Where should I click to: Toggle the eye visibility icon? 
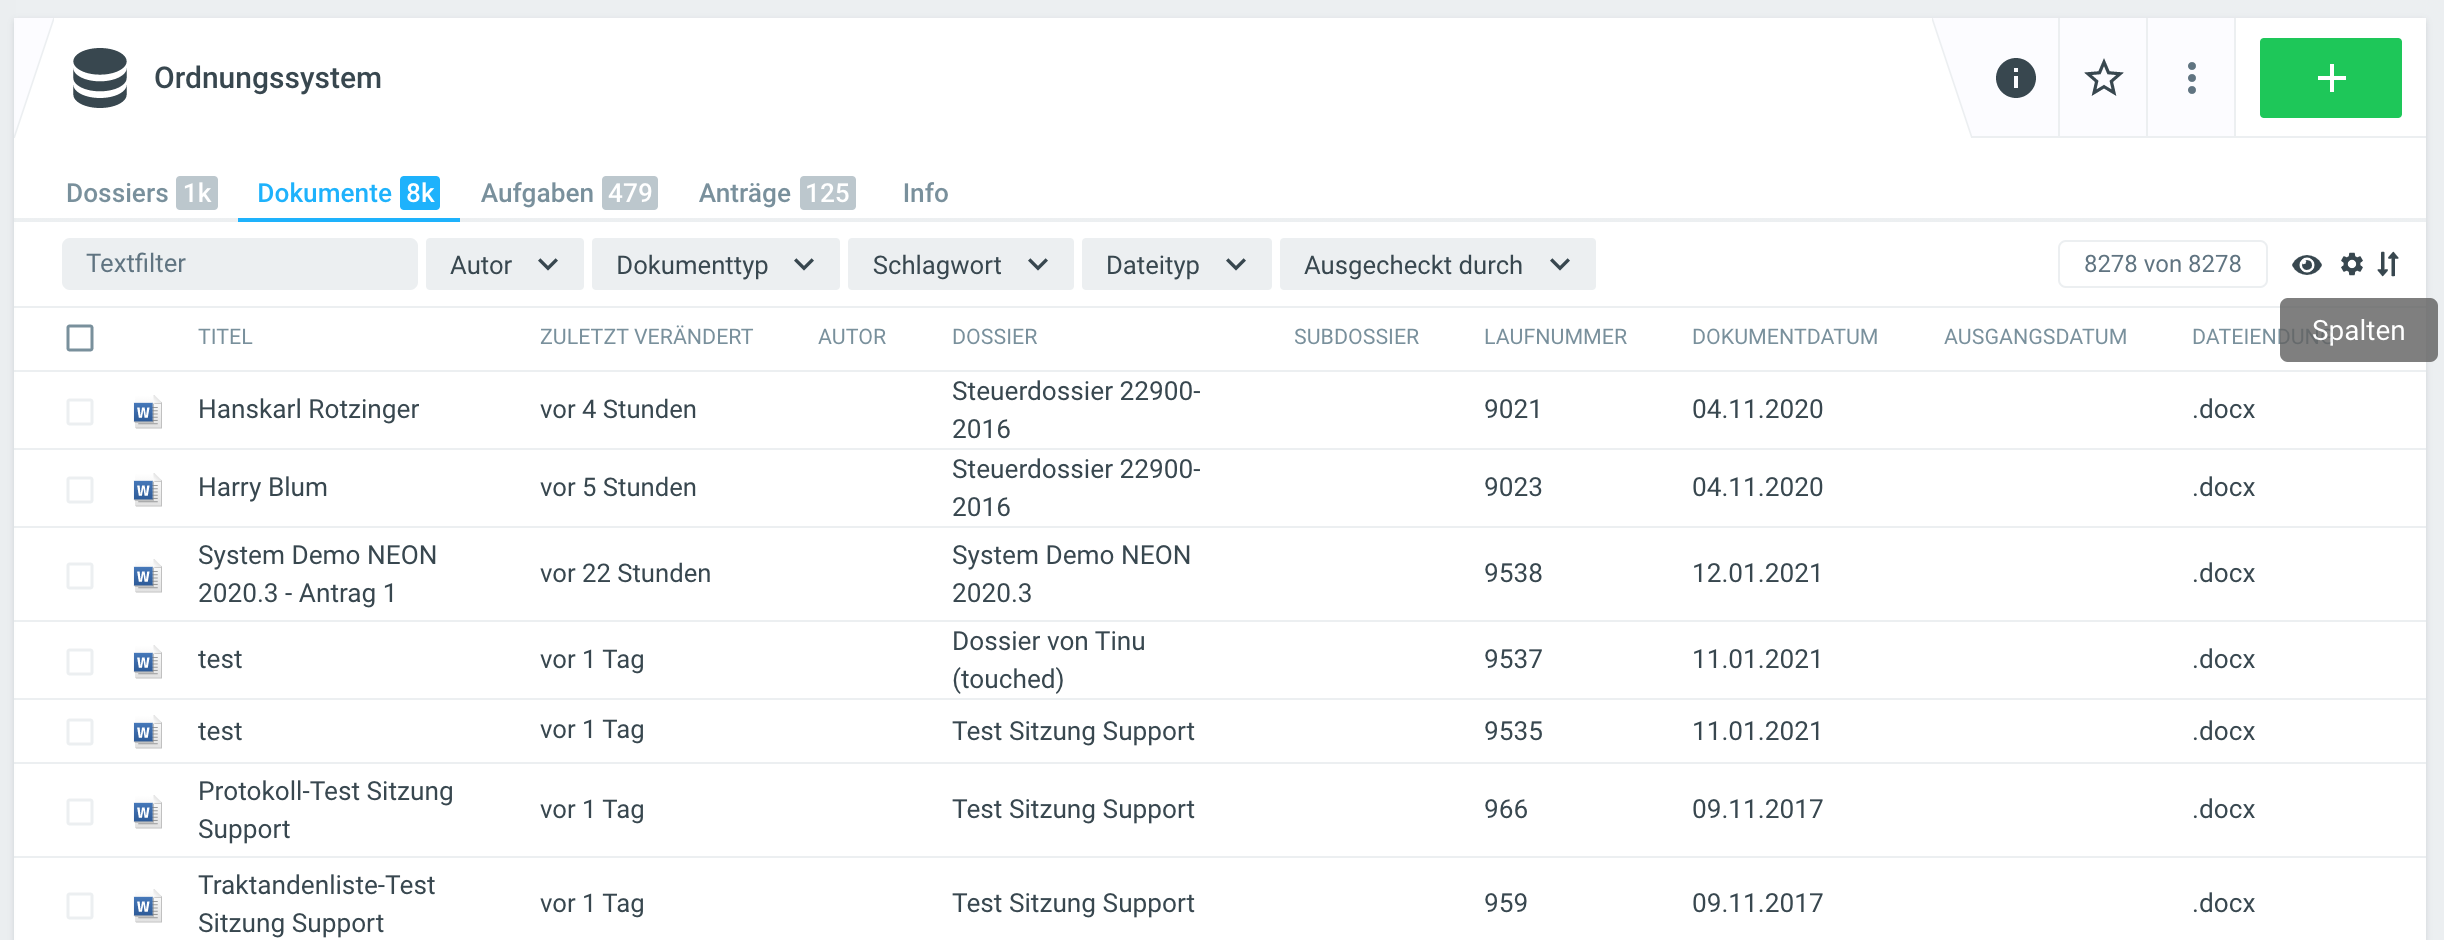[2307, 264]
